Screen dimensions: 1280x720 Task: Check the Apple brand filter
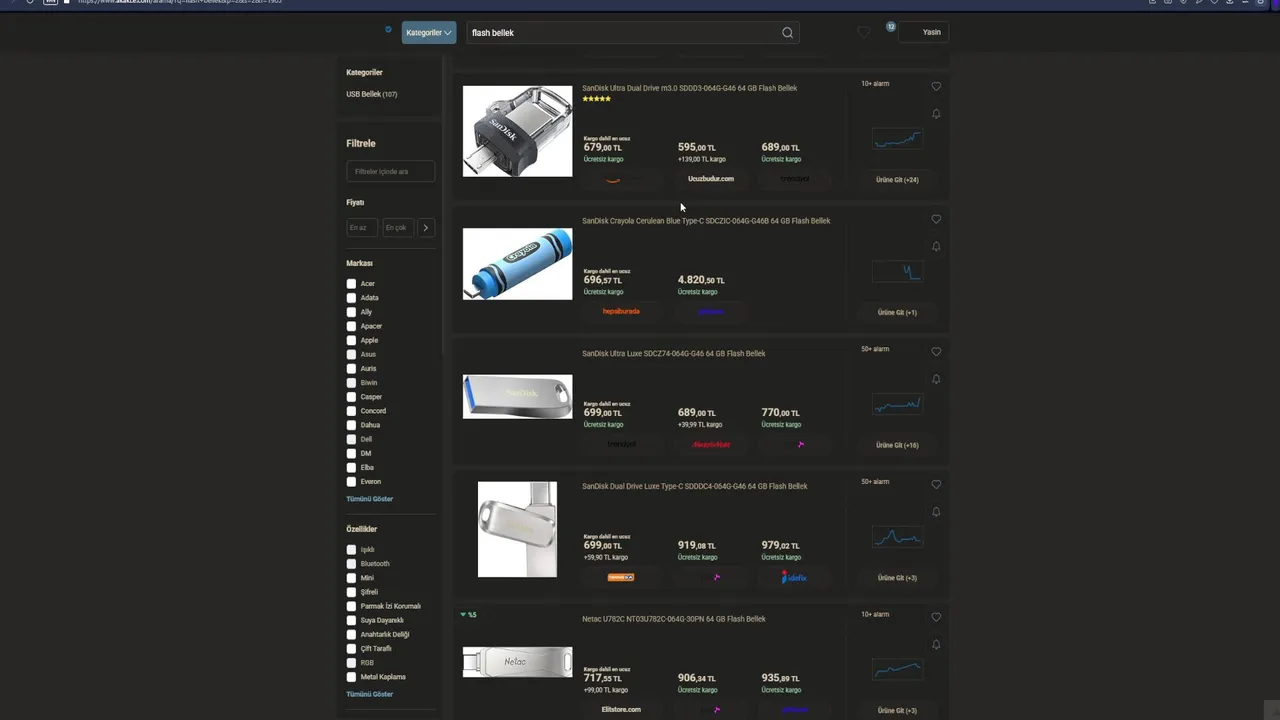[x=351, y=340]
